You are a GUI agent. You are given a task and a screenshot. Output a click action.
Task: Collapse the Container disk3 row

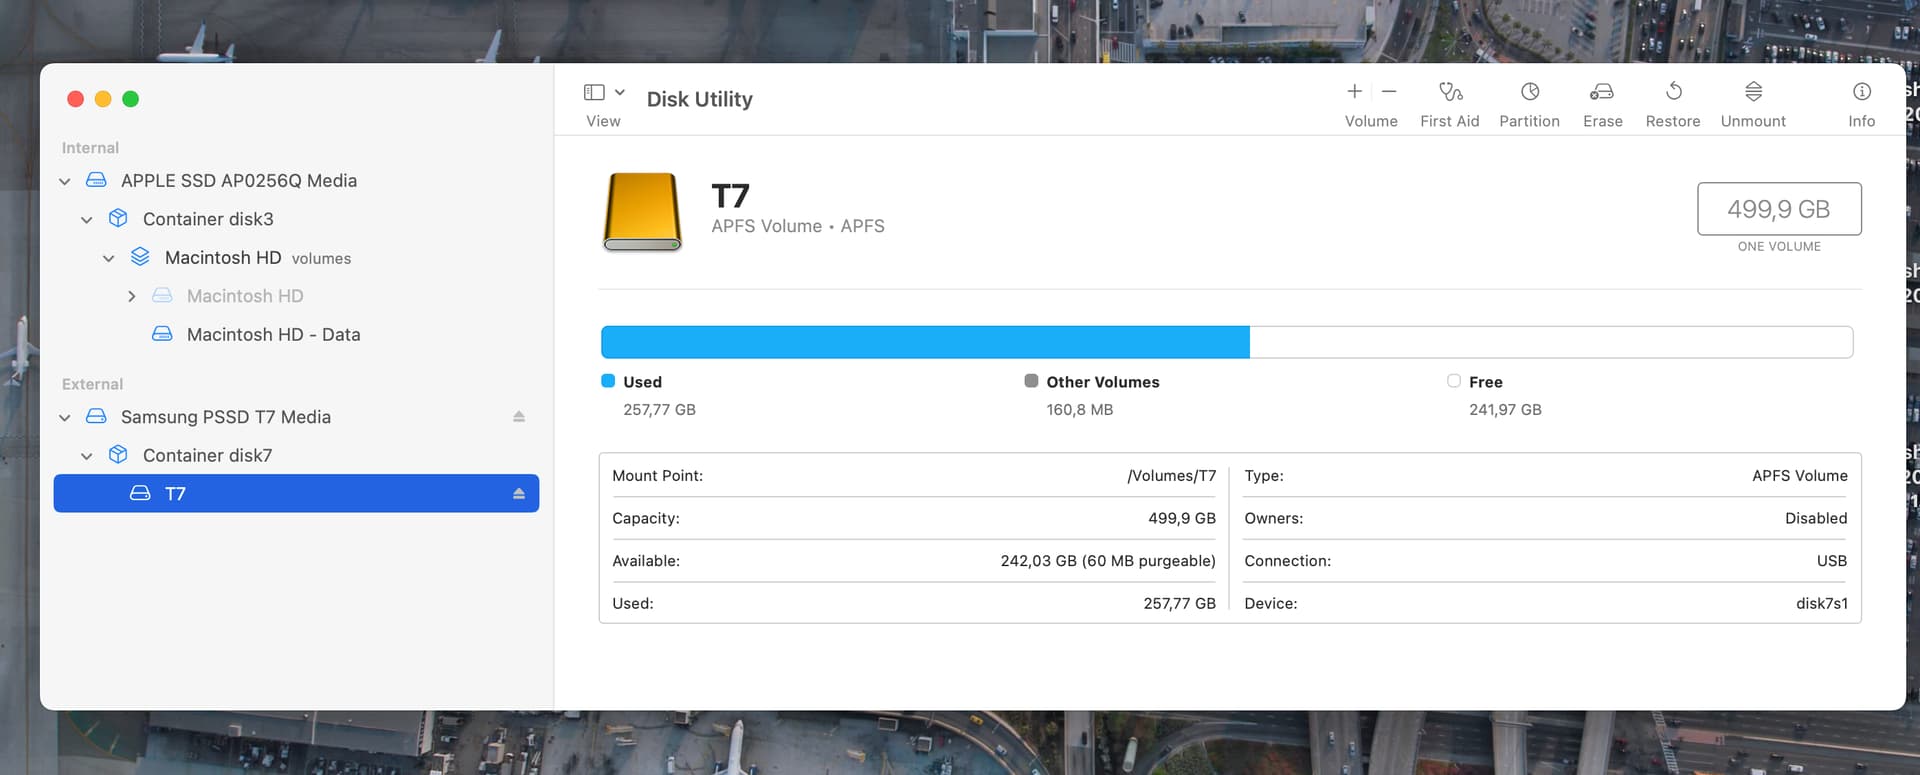click(x=87, y=220)
